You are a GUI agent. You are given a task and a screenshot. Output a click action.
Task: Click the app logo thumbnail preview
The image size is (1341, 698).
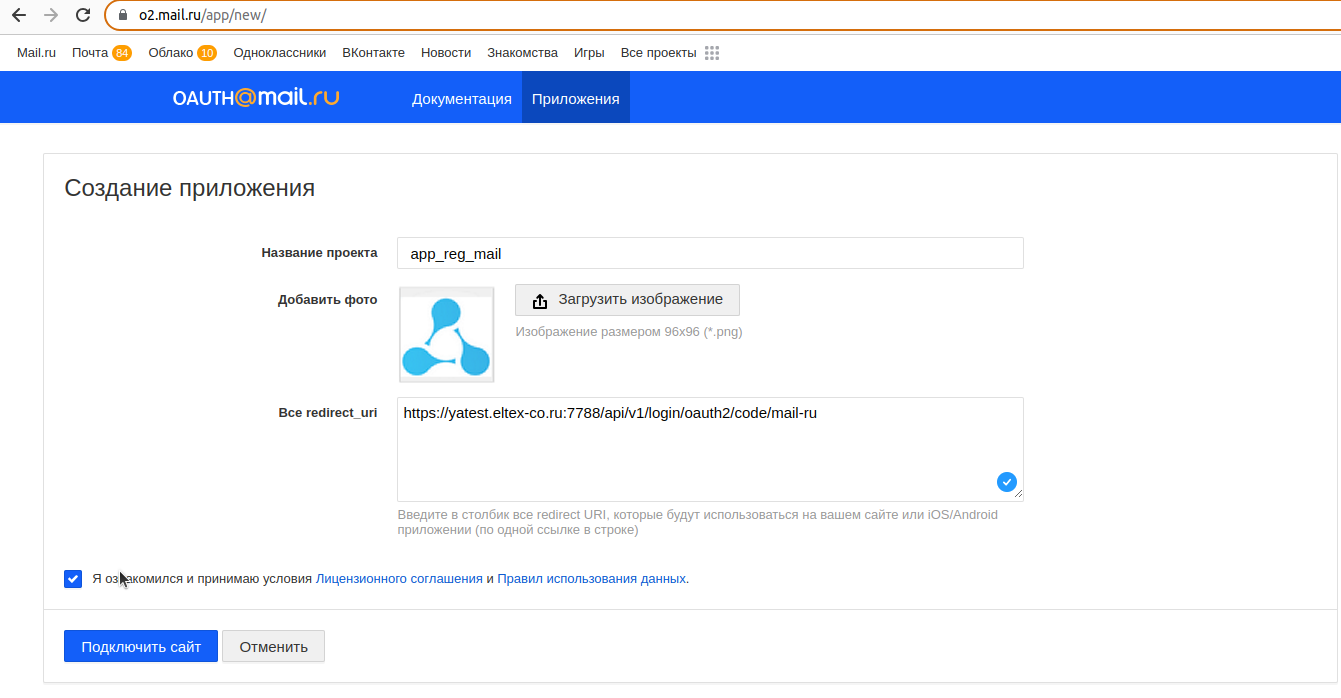click(447, 334)
